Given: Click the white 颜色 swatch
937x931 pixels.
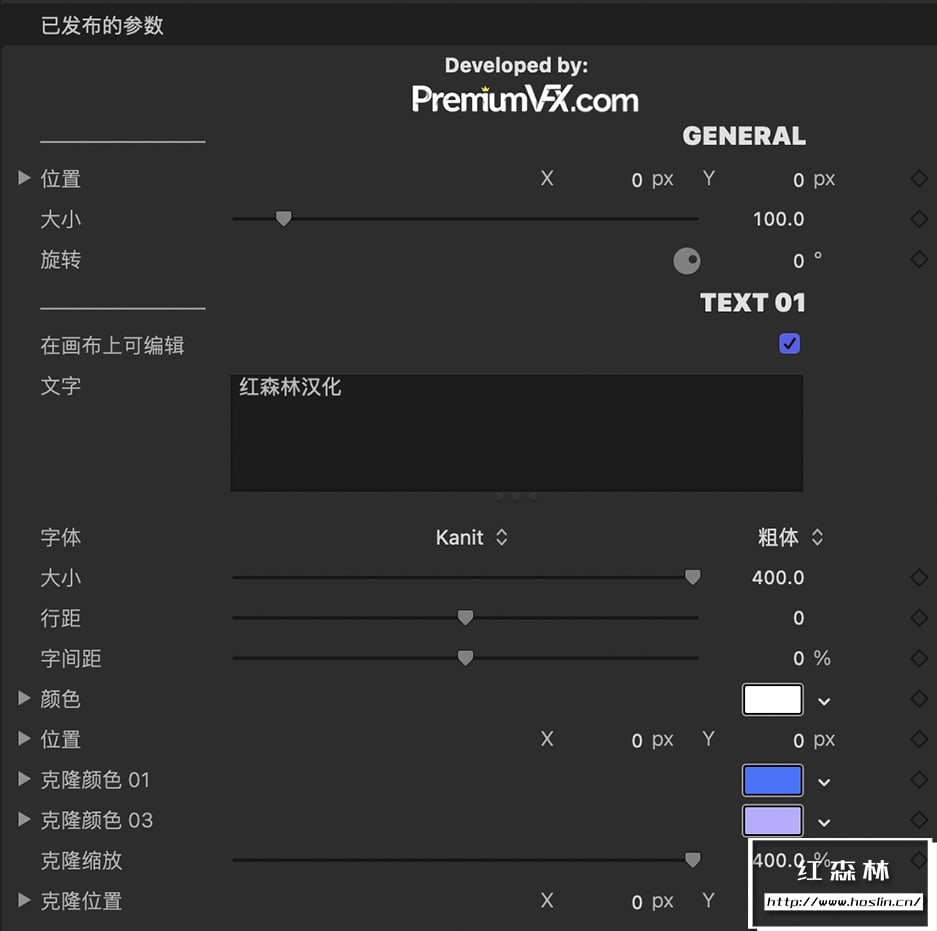Looking at the screenshot, I should tap(773, 699).
